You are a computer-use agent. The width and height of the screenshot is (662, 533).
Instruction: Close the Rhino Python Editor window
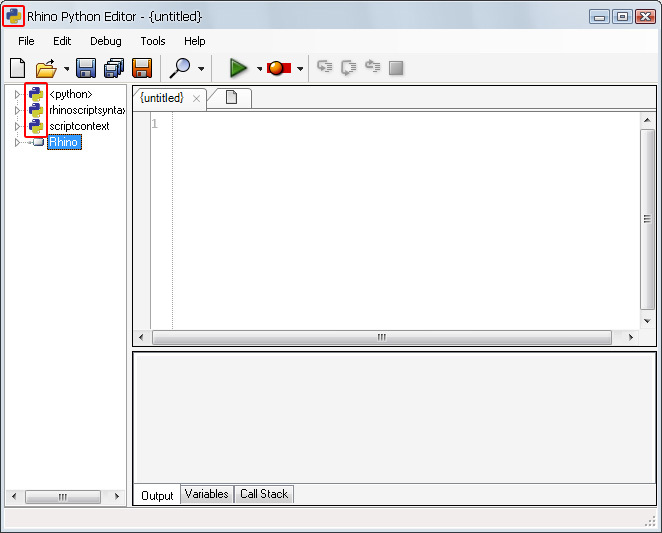coord(646,16)
